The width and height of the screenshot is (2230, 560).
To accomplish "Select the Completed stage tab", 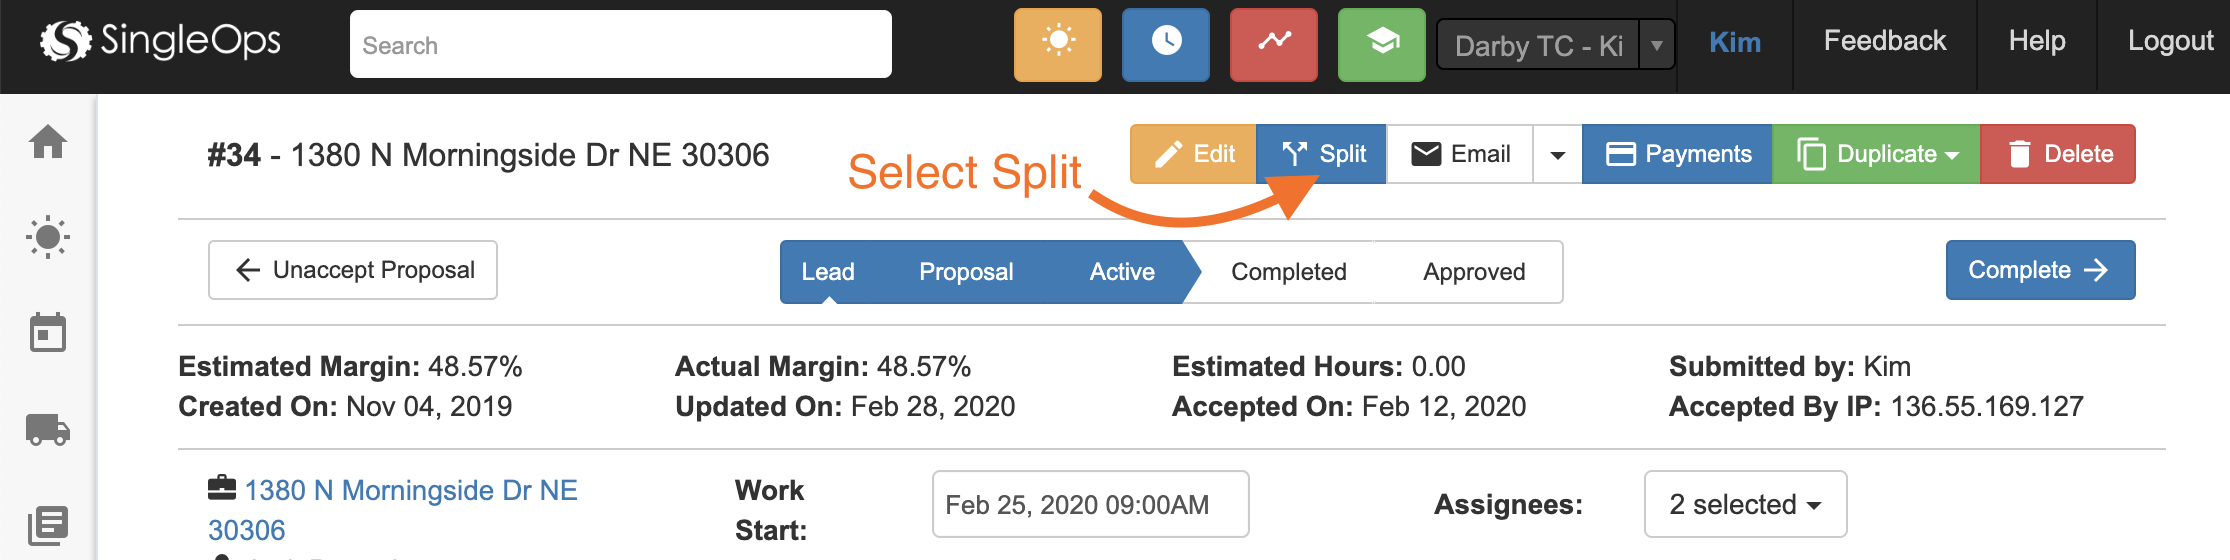I will click(x=1288, y=272).
